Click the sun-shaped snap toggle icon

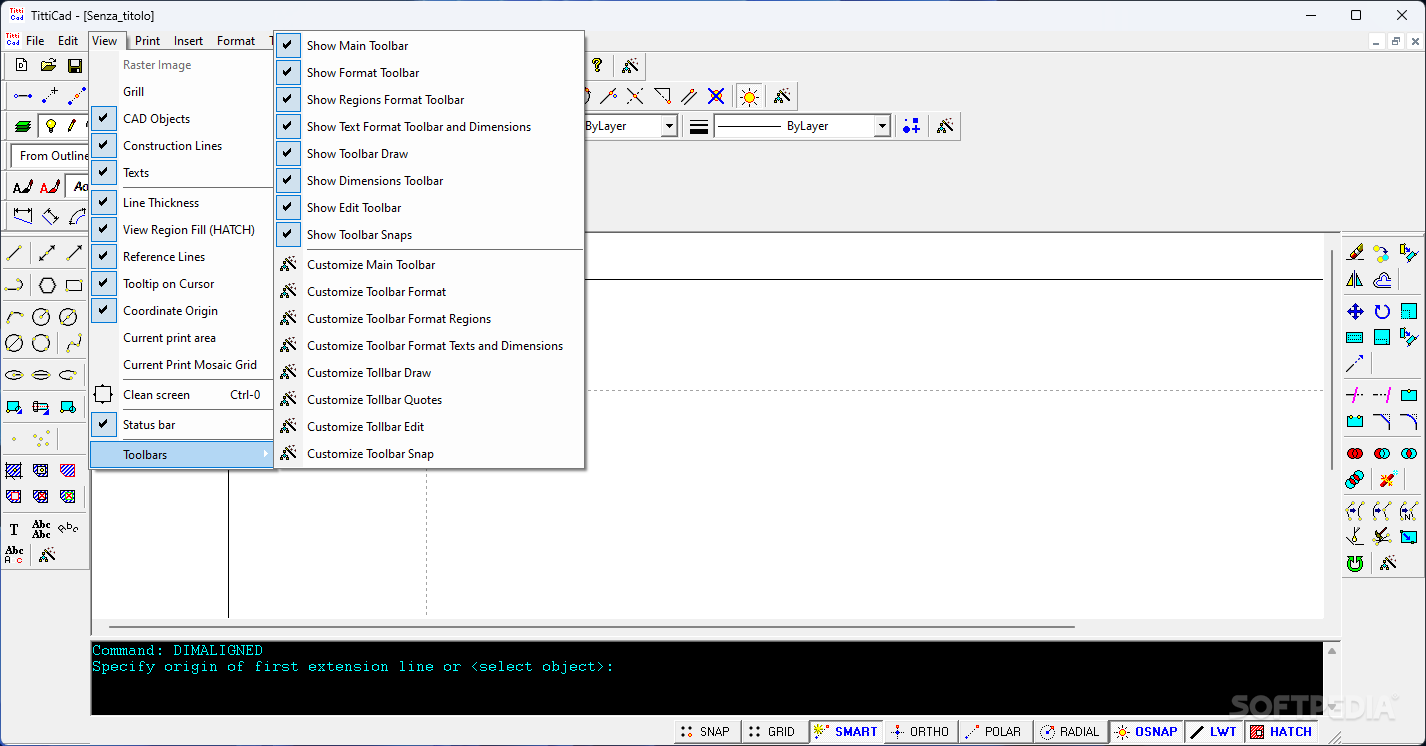pos(749,96)
